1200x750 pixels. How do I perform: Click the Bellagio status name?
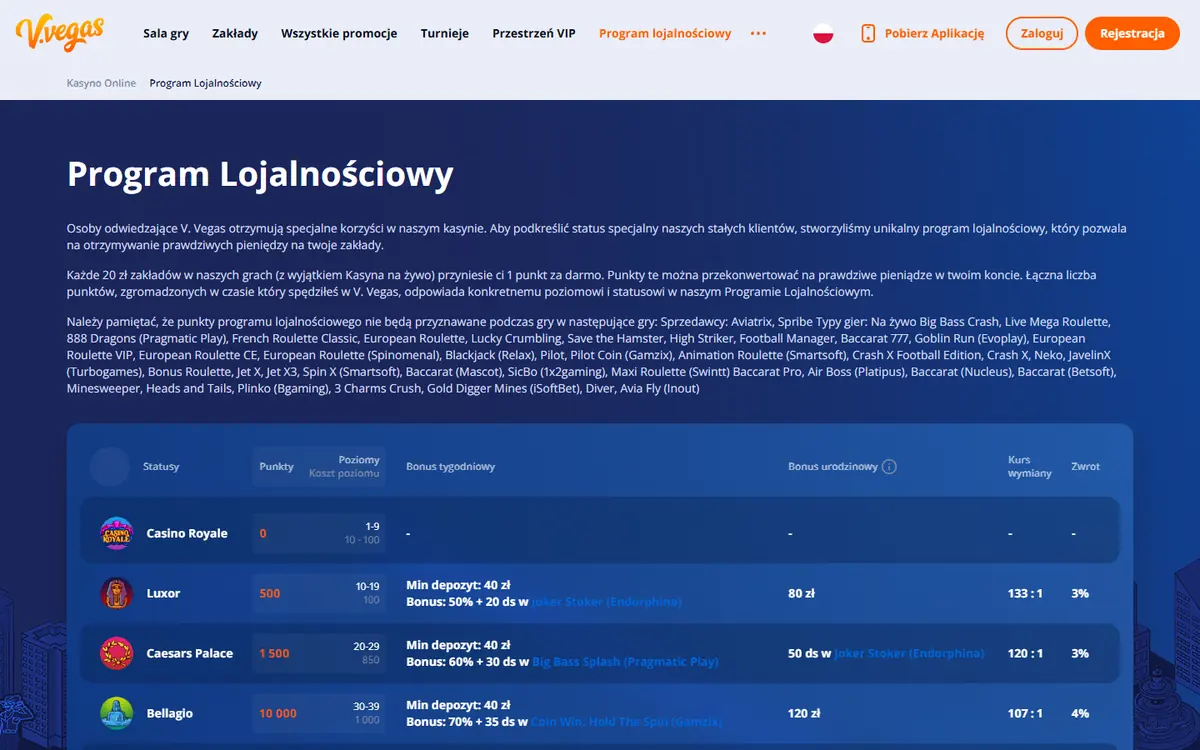point(170,713)
